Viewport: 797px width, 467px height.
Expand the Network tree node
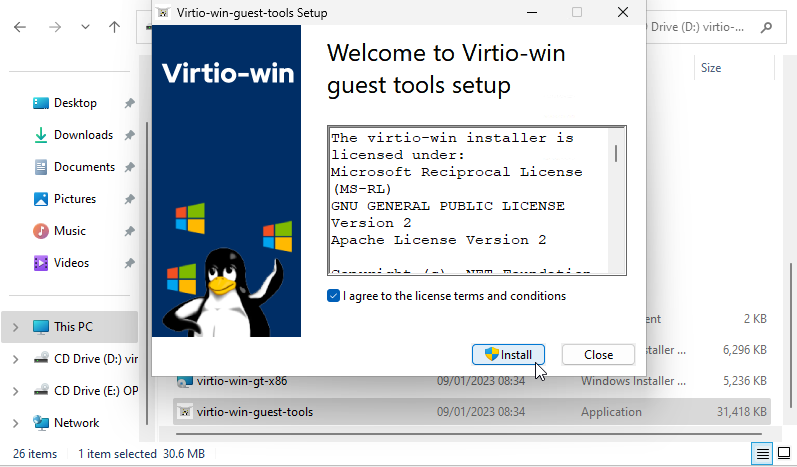15,423
